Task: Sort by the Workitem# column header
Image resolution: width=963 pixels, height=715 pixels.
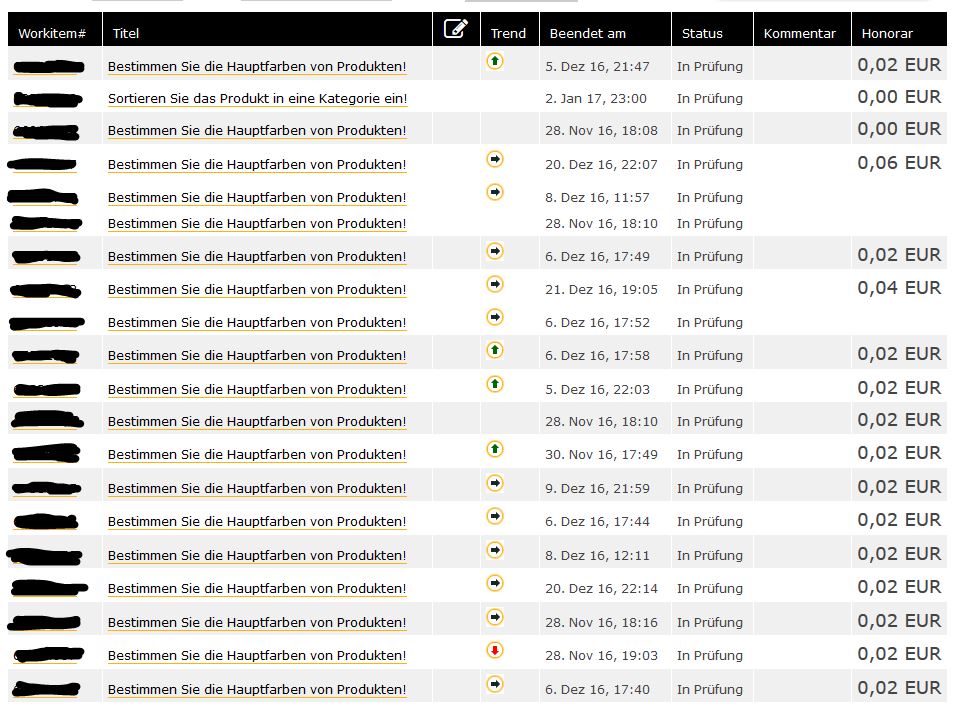Action: 52,33
